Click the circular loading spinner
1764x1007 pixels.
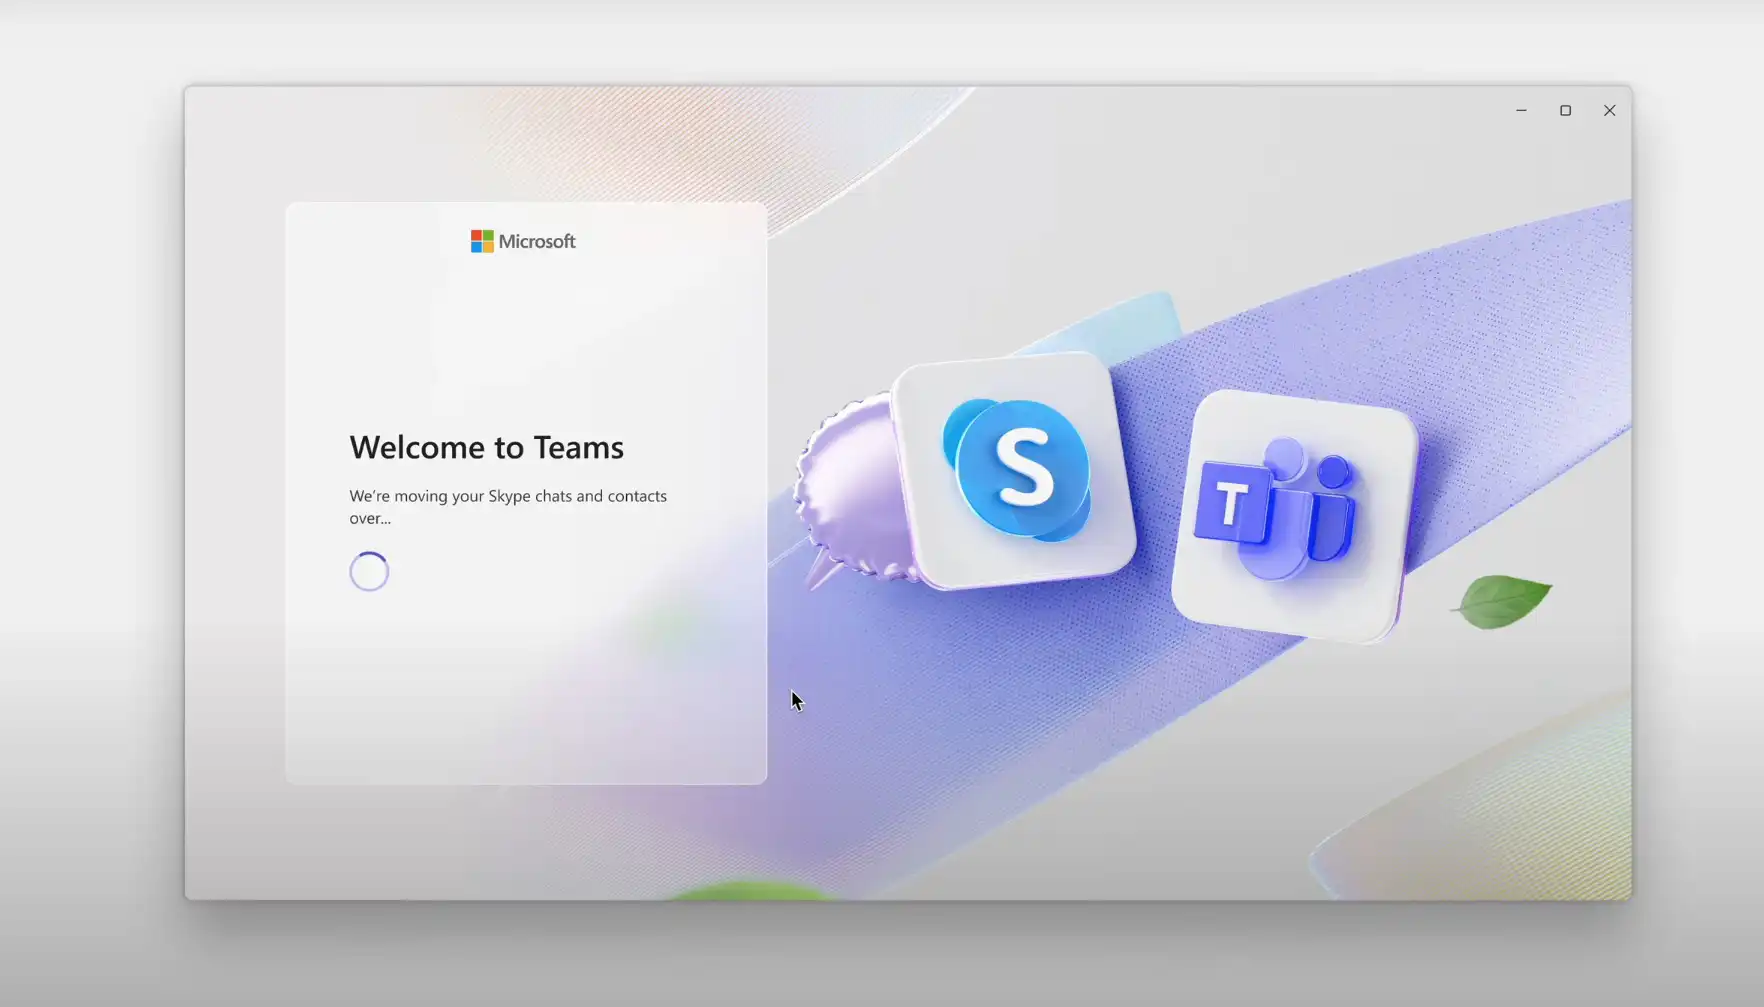pos(369,572)
